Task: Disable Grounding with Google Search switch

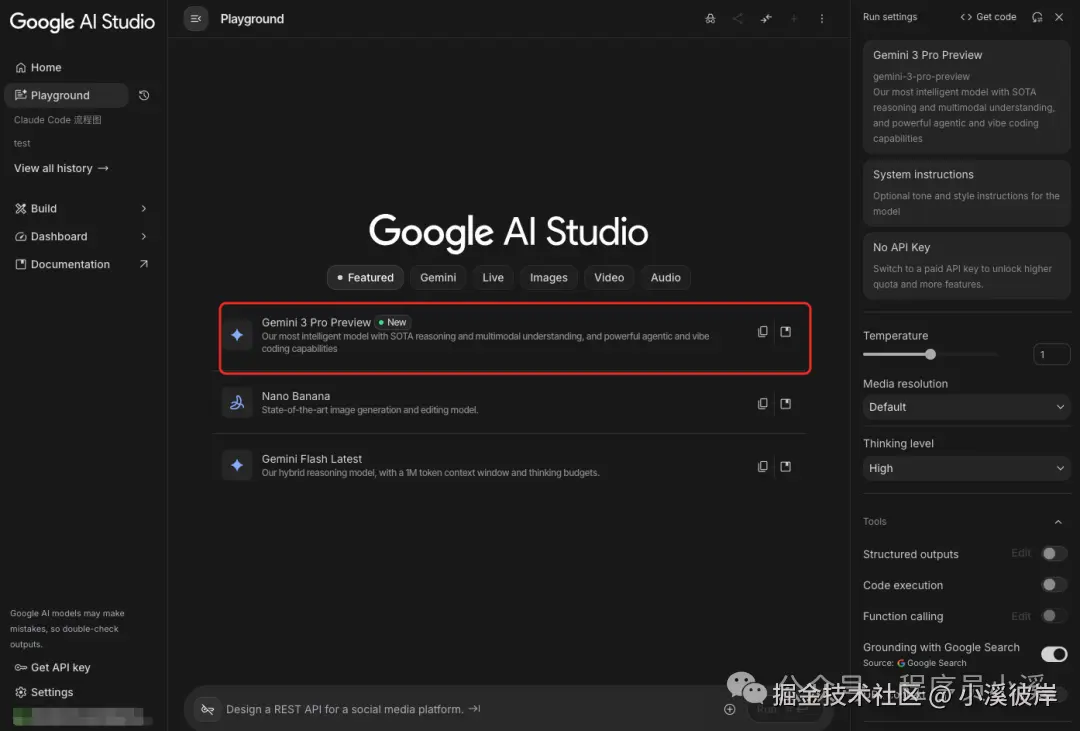Action: click(1054, 653)
